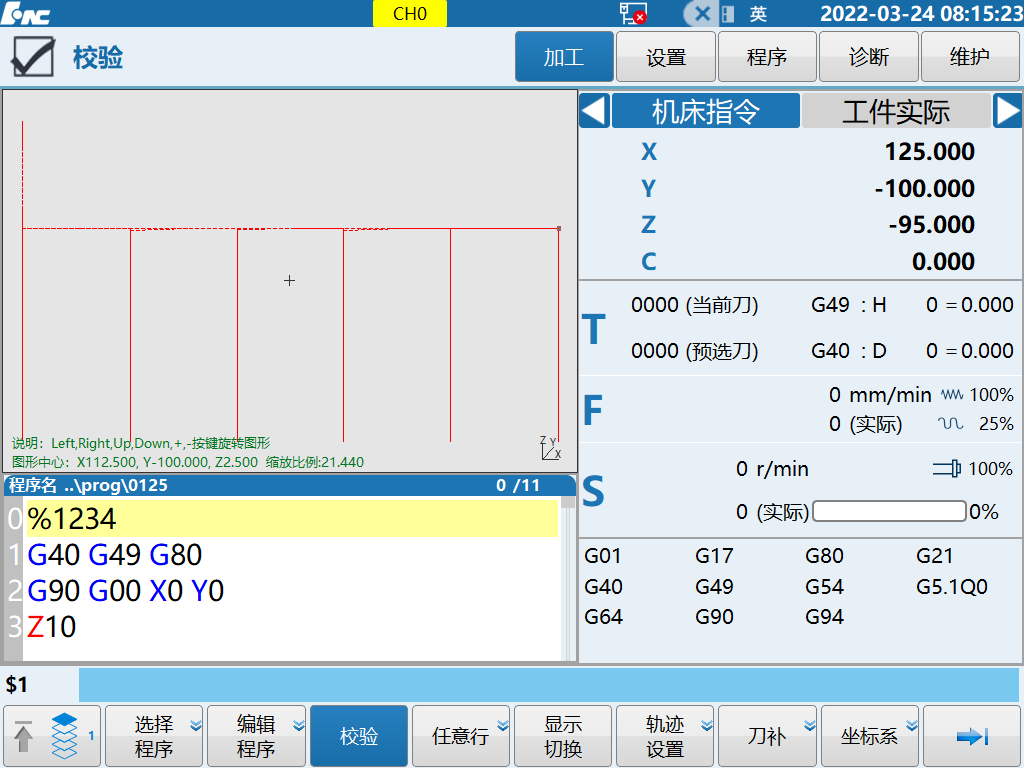Click the rapid override wave icon at 25%

[951, 424]
